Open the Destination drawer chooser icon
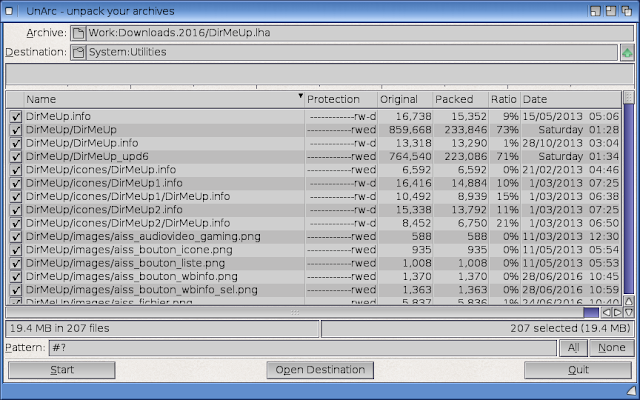 pyautogui.click(x=78, y=52)
